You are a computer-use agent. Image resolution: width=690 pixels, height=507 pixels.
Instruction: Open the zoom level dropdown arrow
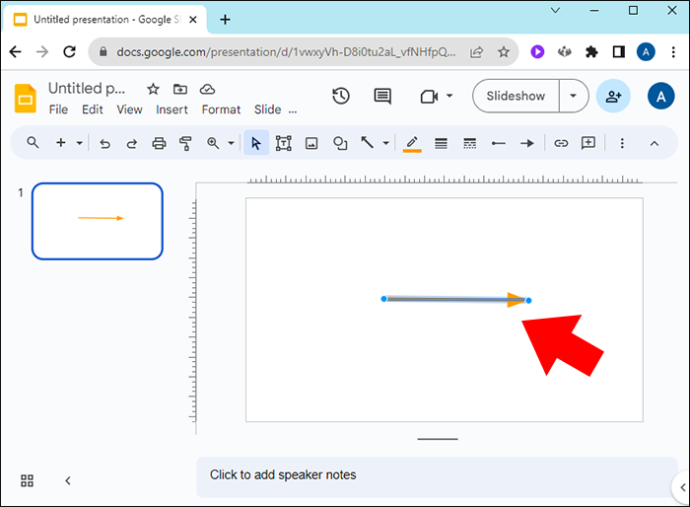(x=231, y=143)
